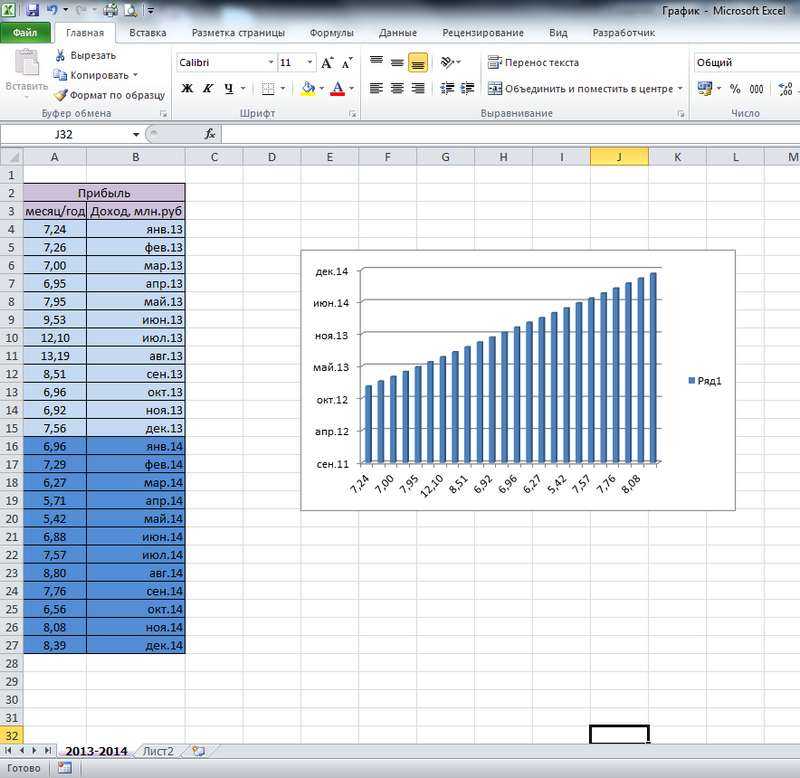This screenshot has height=778, width=800.
Task: Click the Borders icon in font group
Action: (x=268, y=88)
